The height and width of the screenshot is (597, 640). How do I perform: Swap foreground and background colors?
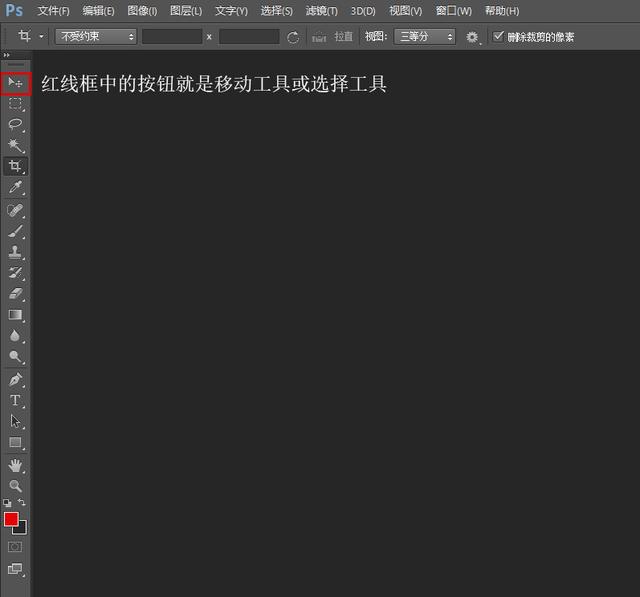click(x=22, y=502)
